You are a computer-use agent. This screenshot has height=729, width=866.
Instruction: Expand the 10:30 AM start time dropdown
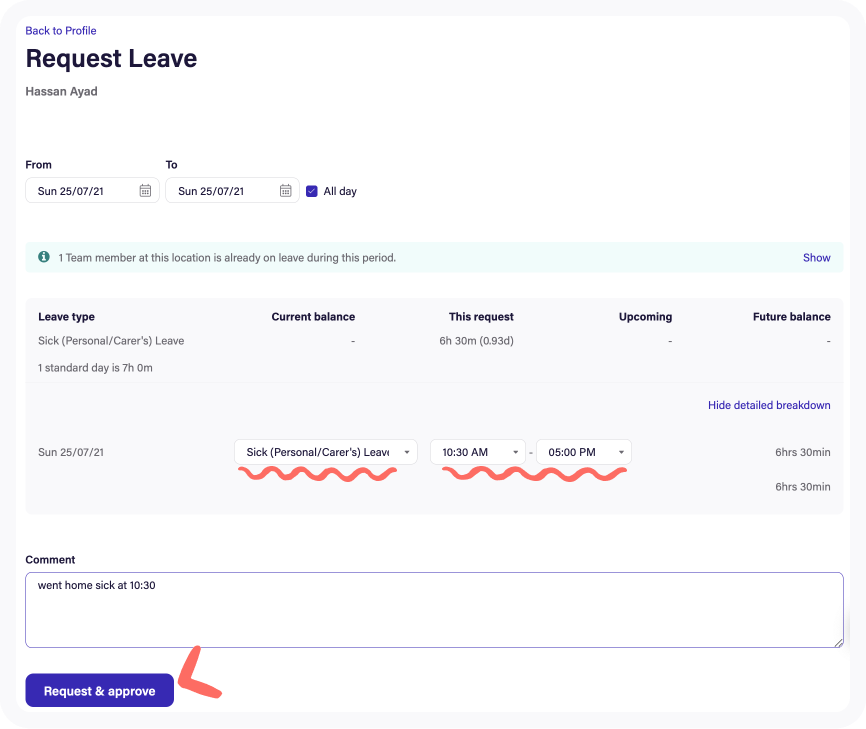[477, 452]
